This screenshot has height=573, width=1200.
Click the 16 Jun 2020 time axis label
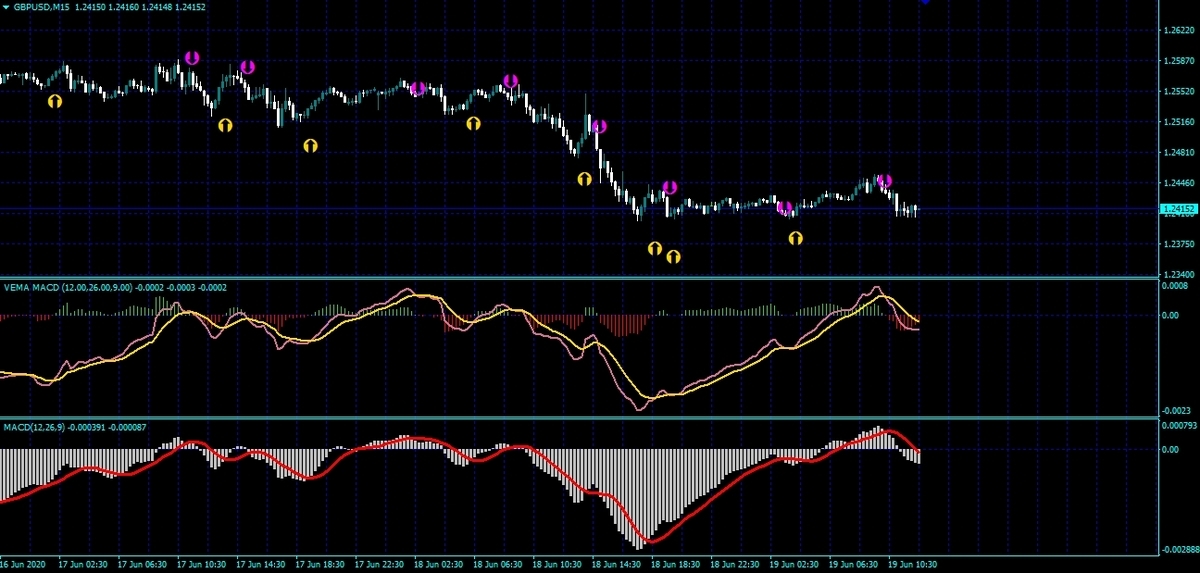tap(24, 566)
